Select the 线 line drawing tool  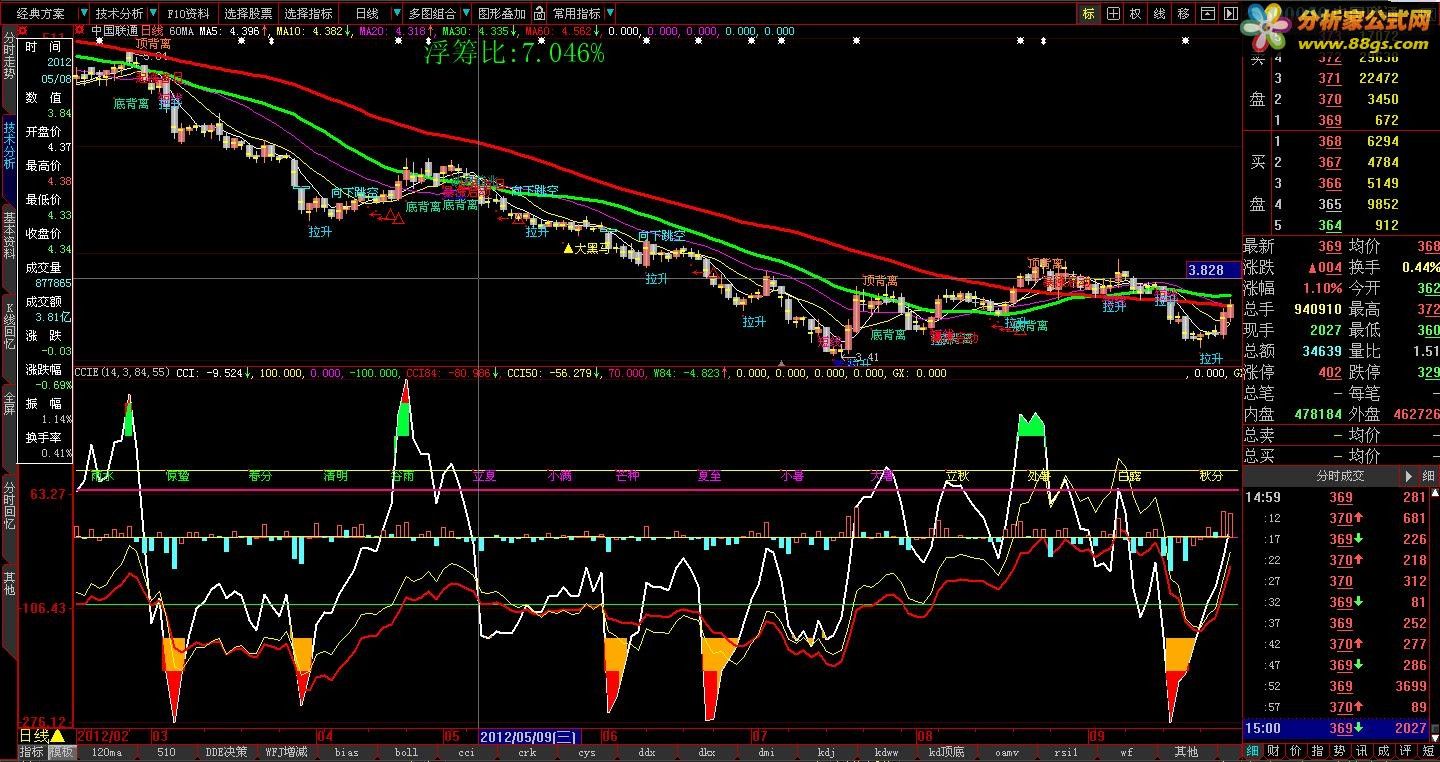1159,14
